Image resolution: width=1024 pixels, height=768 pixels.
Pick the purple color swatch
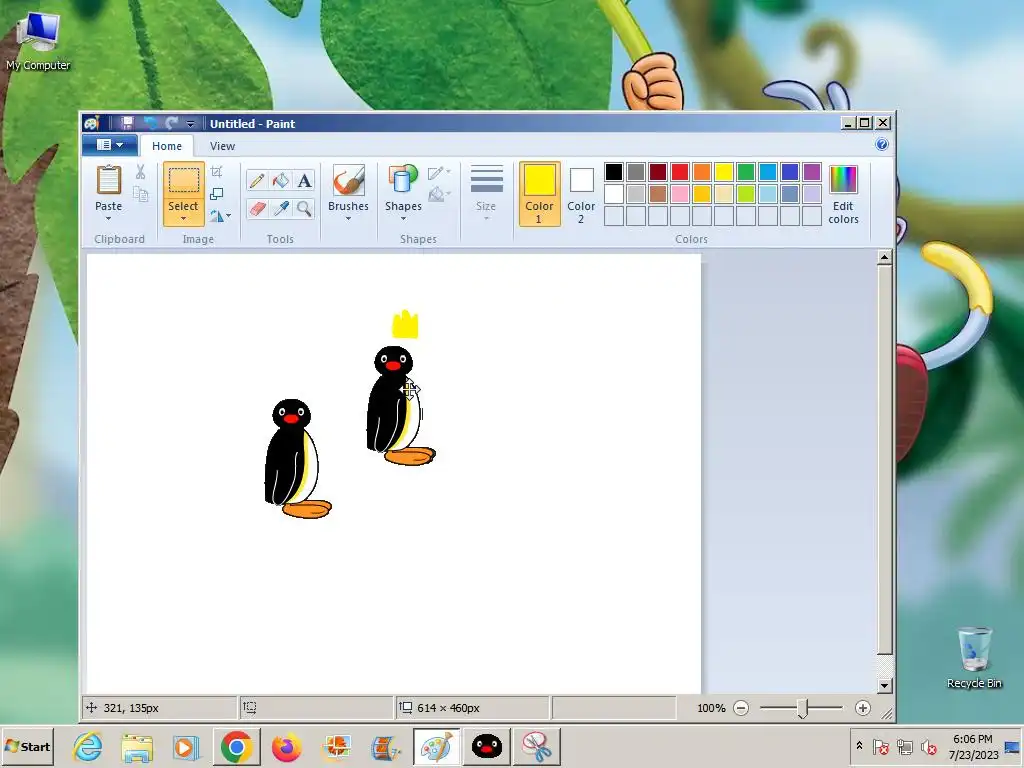811,172
